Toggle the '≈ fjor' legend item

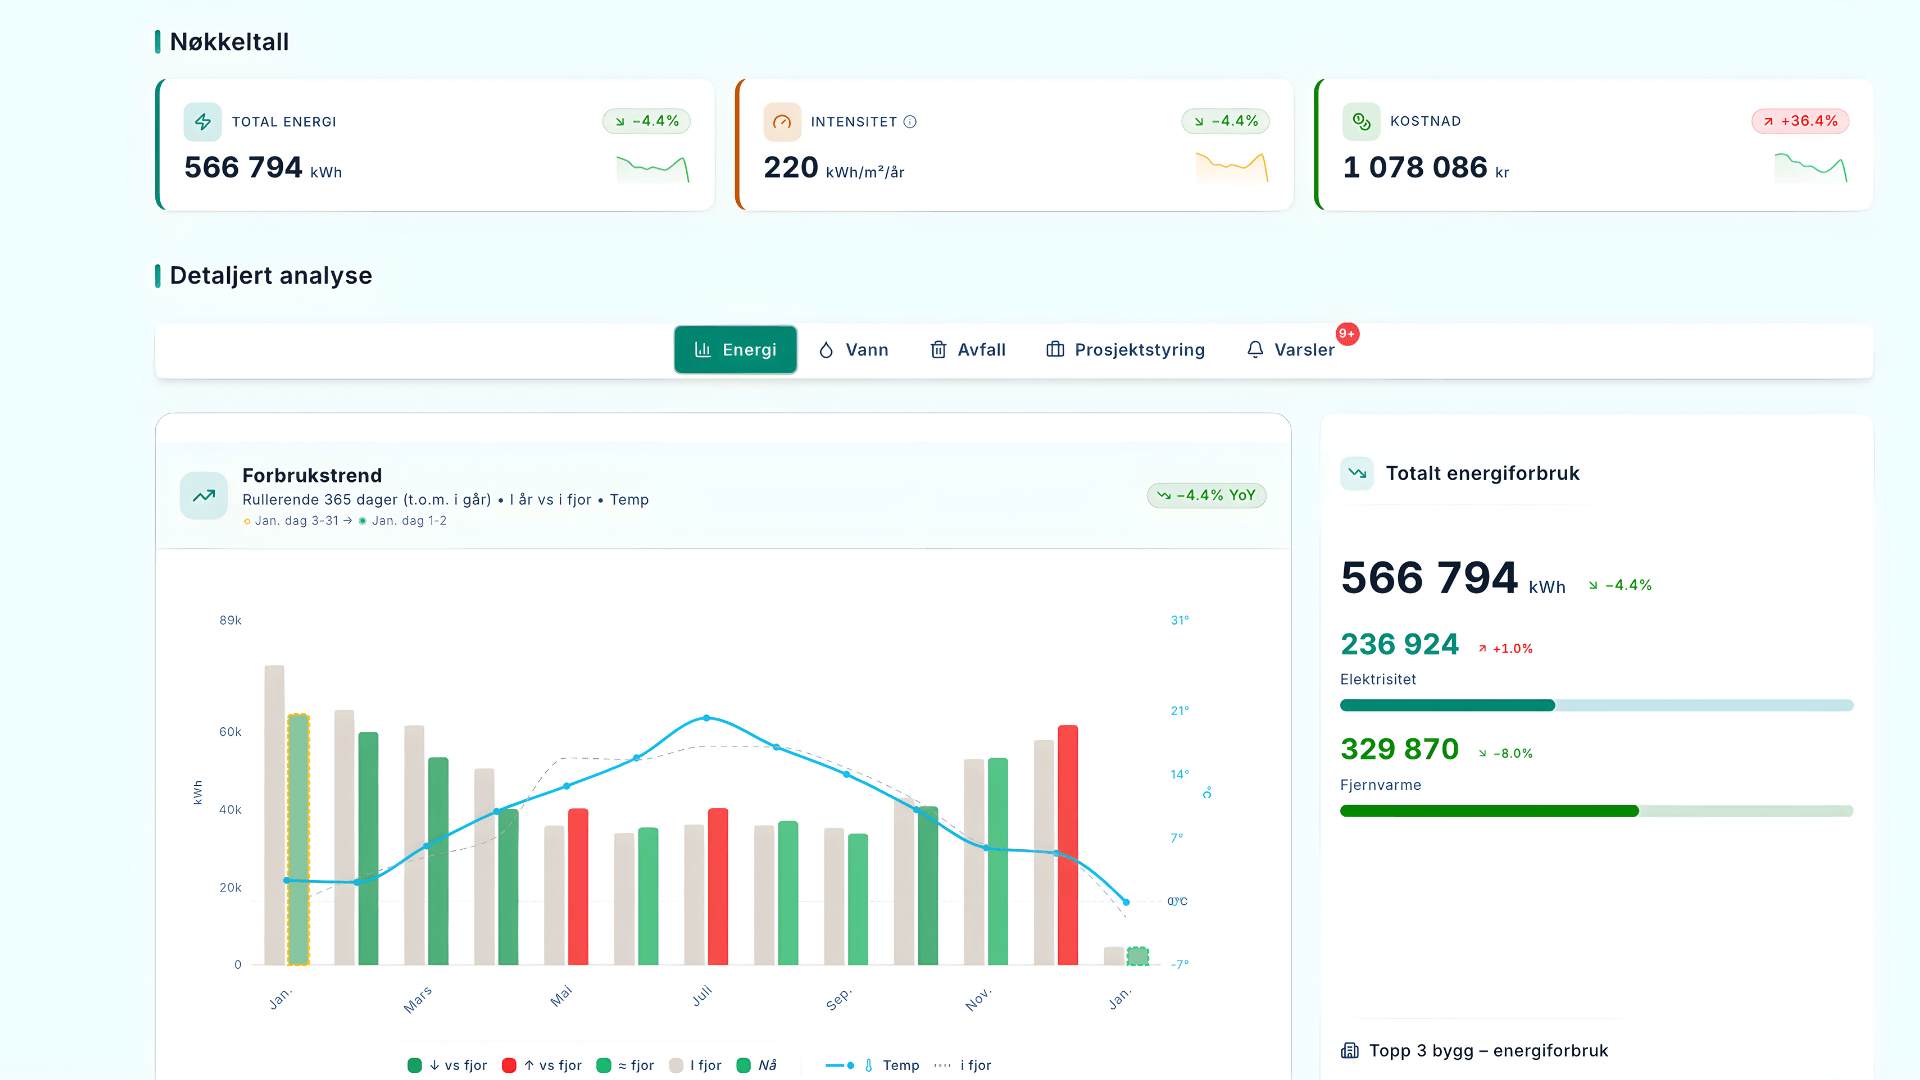625,1065
